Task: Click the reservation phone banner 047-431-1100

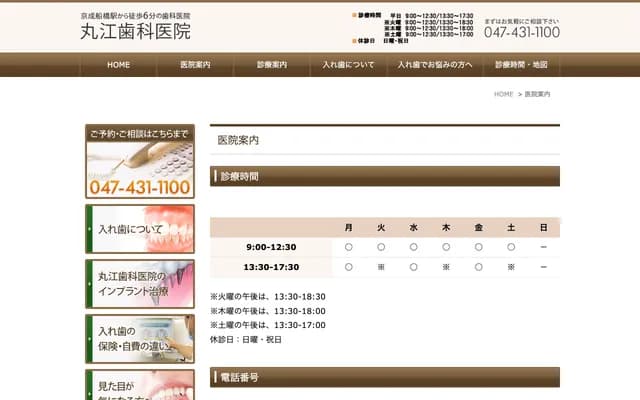Action: pos(140,162)
